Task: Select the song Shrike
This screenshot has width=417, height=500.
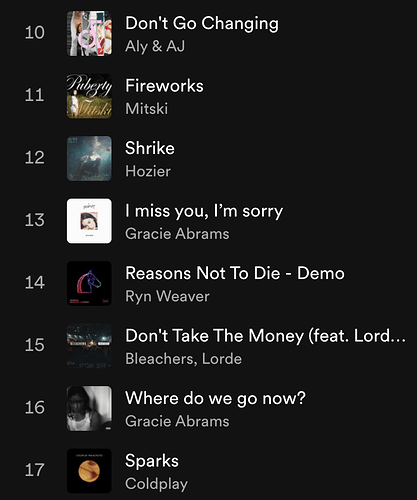Action: [150, 148]
